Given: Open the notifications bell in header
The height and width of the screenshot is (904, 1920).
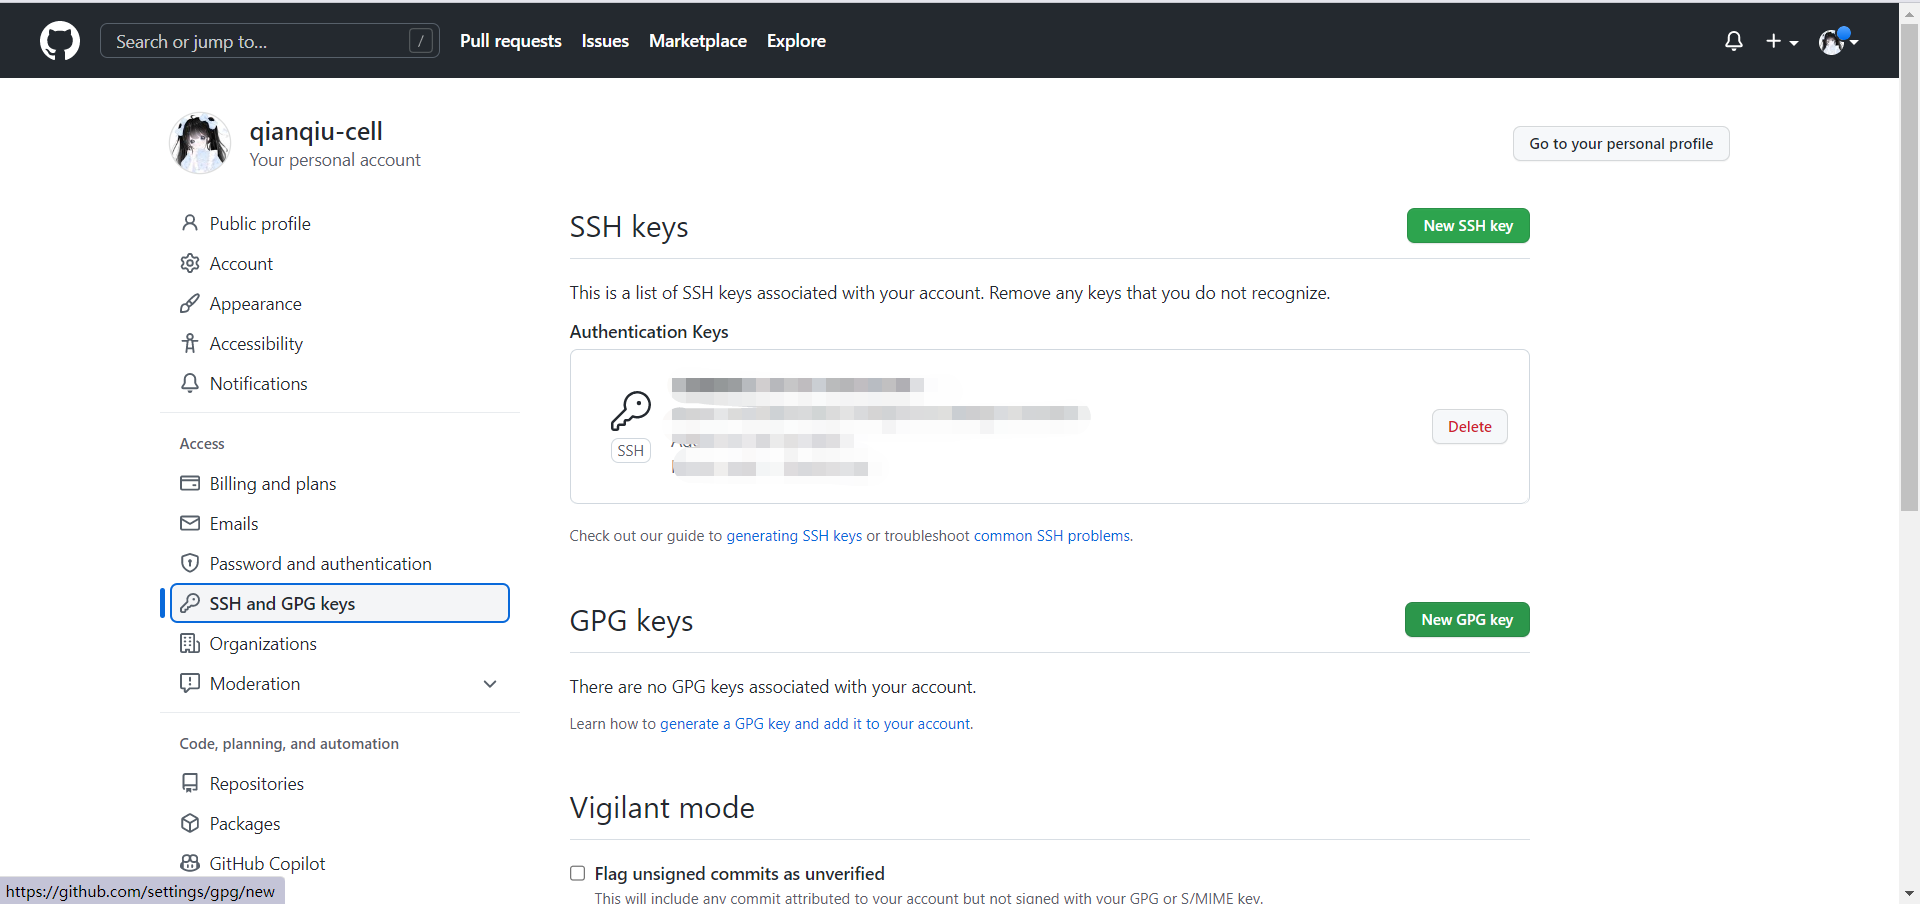Looking at the screenshot, I should coord(1734,41).
